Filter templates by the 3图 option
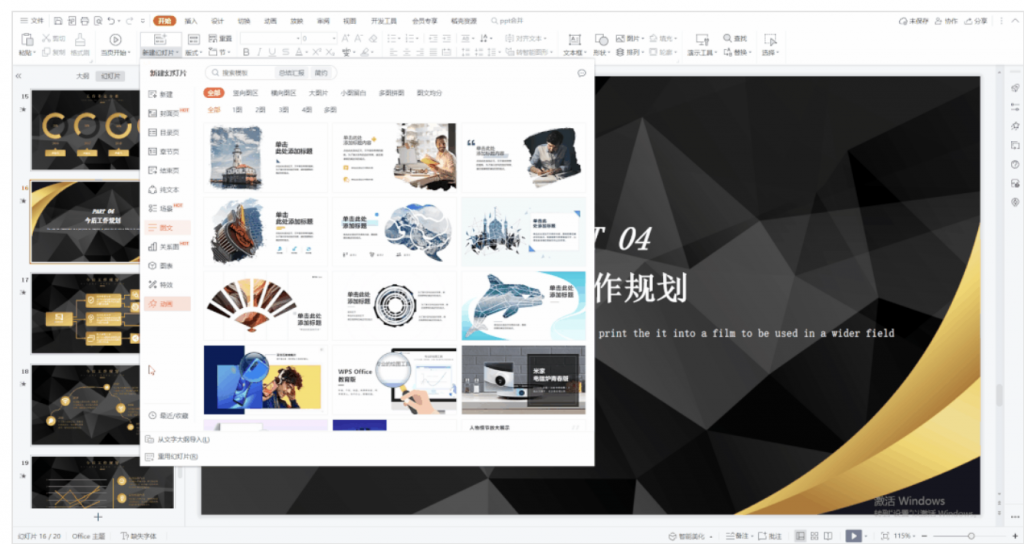The height and width of the screenshot is (544, 1024). point(283,110)
